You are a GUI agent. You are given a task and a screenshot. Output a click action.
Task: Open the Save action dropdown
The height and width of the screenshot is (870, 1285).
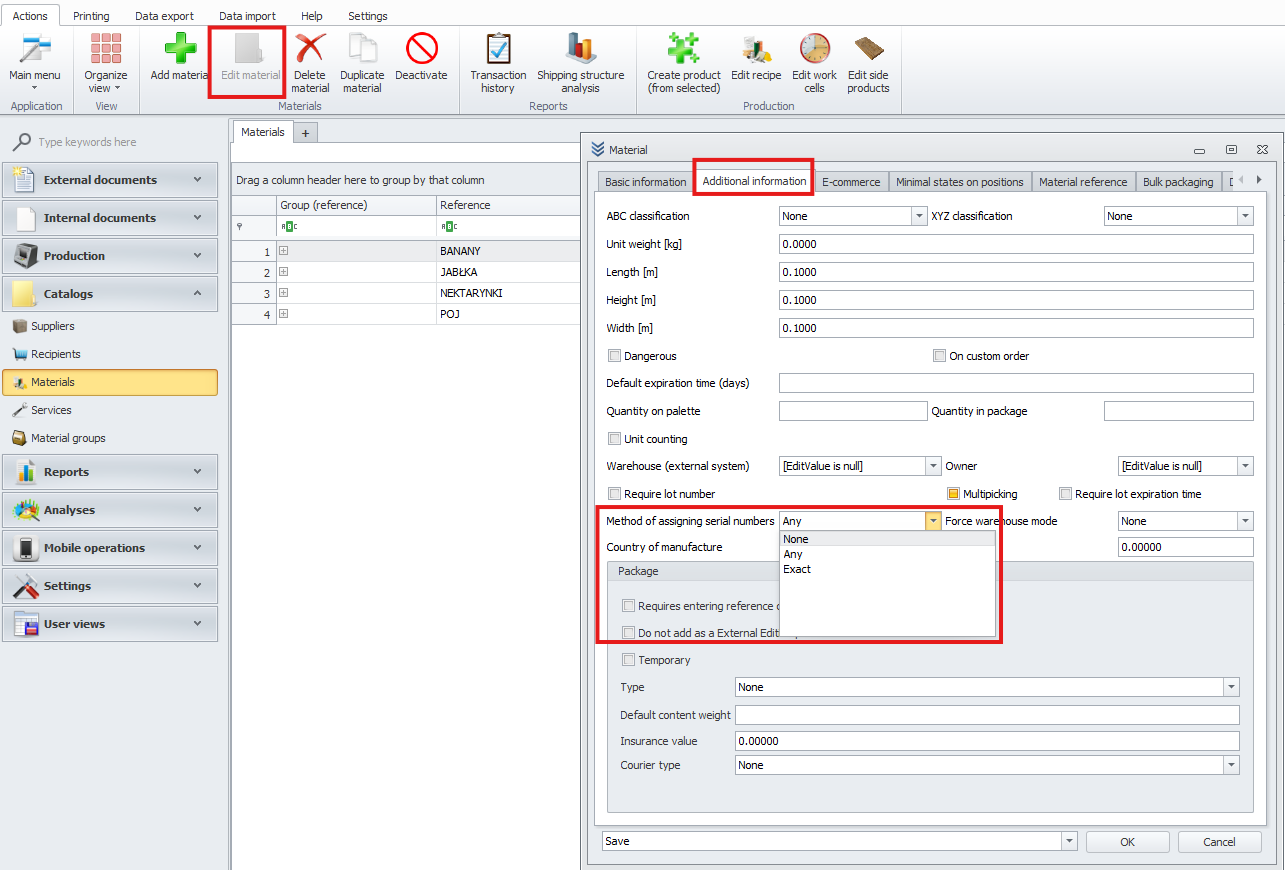[x=1069, y=841]
